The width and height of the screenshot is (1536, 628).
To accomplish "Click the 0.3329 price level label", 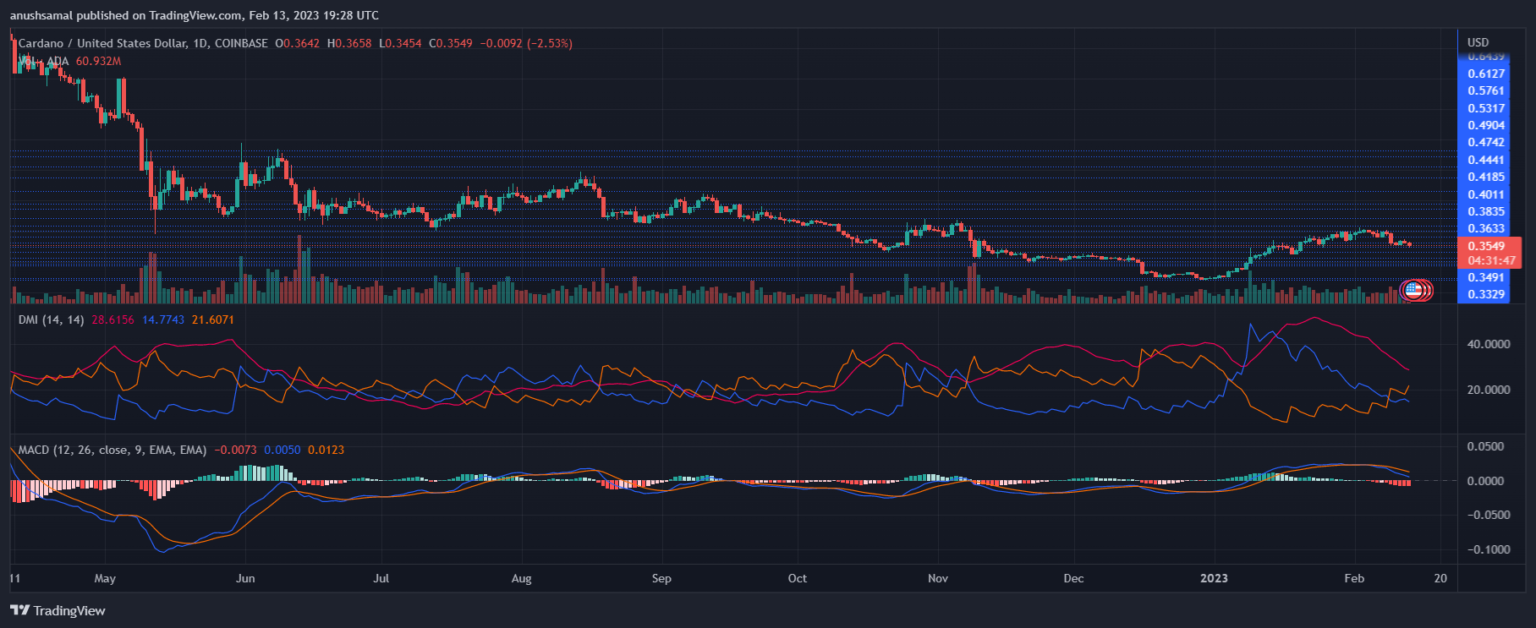I will [1486, 294].
